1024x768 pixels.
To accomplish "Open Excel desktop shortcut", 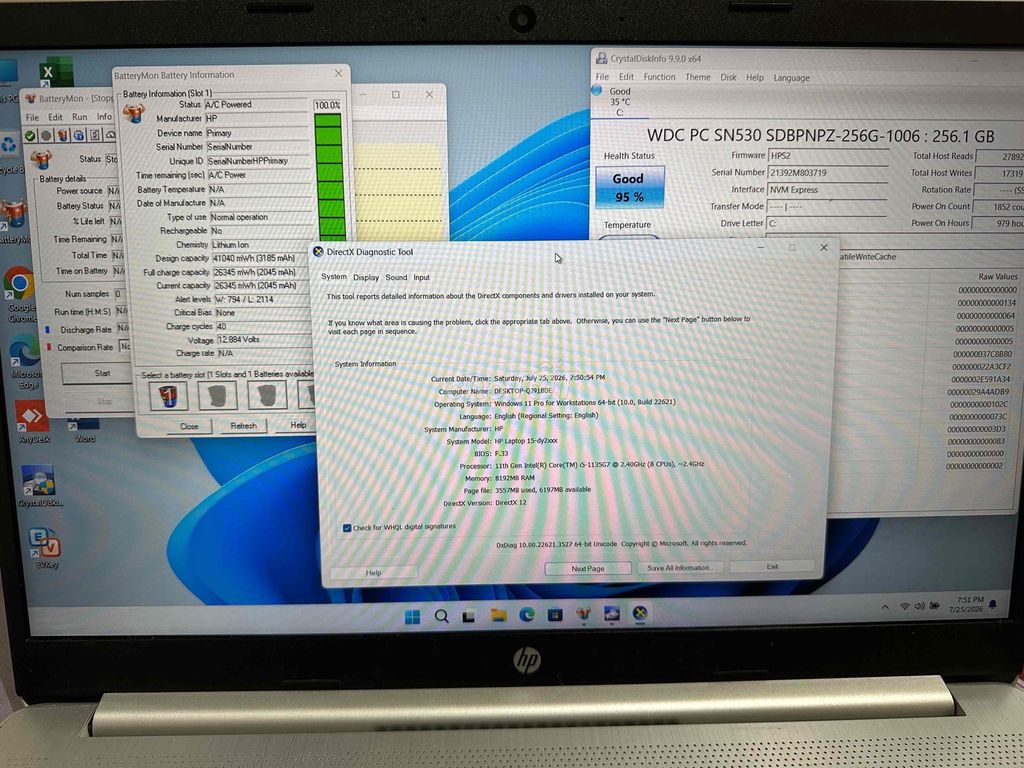I will [x=55, y=72].
